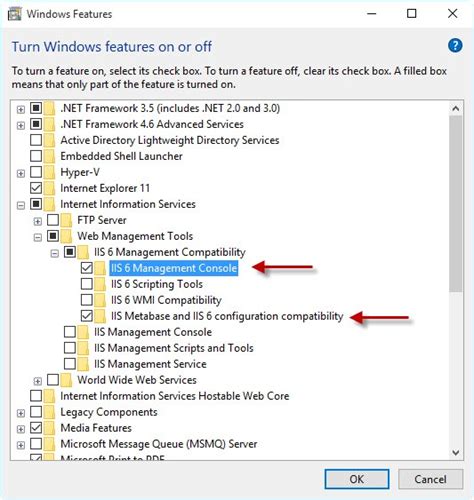Enable FTP Server checkbox
Viewport: 474px width, 500px height.
53,220
